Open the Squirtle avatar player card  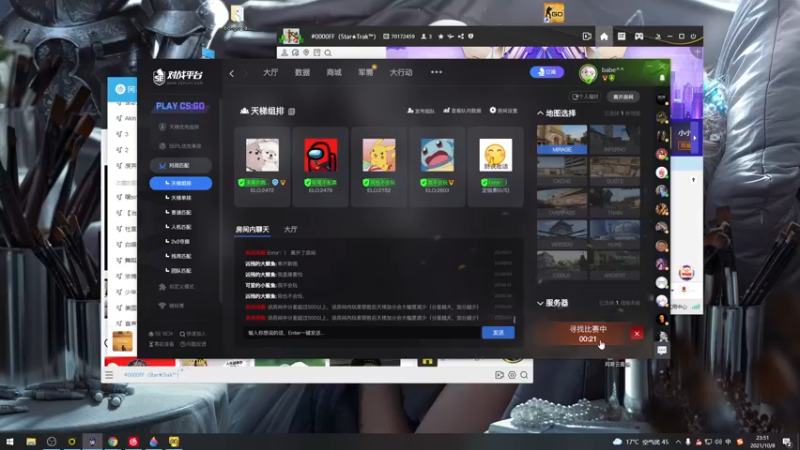click(437, 166)
